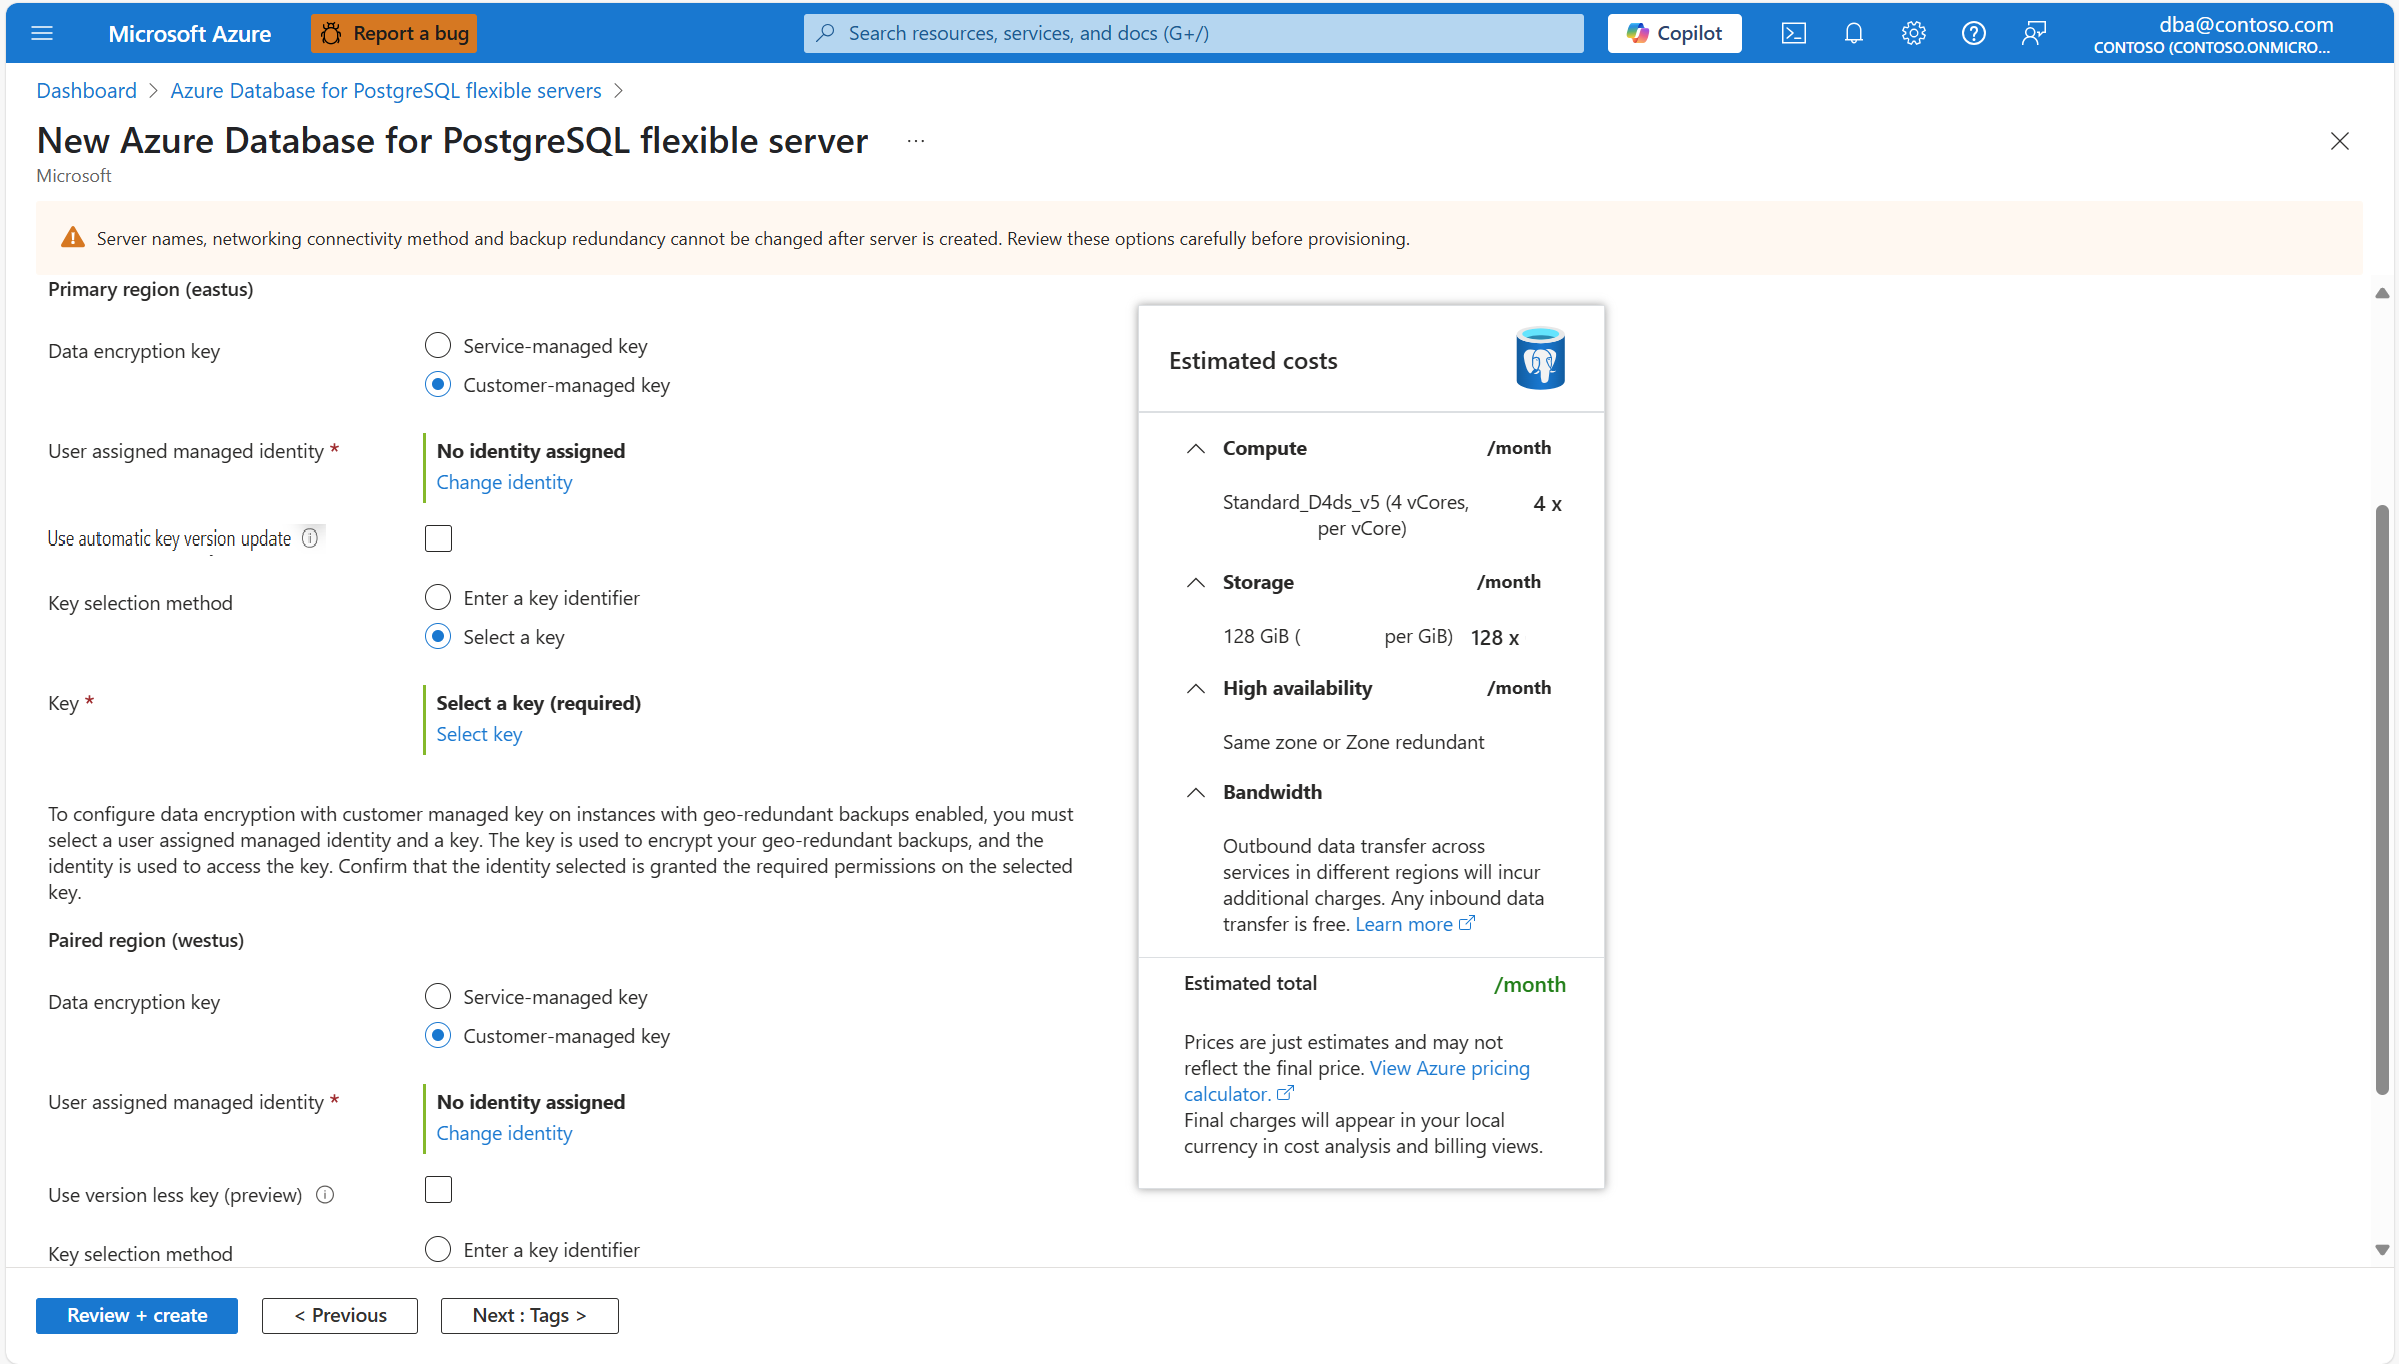
Task: Go to Dashboard breadcrumb
Action: [x=86, y=90]
